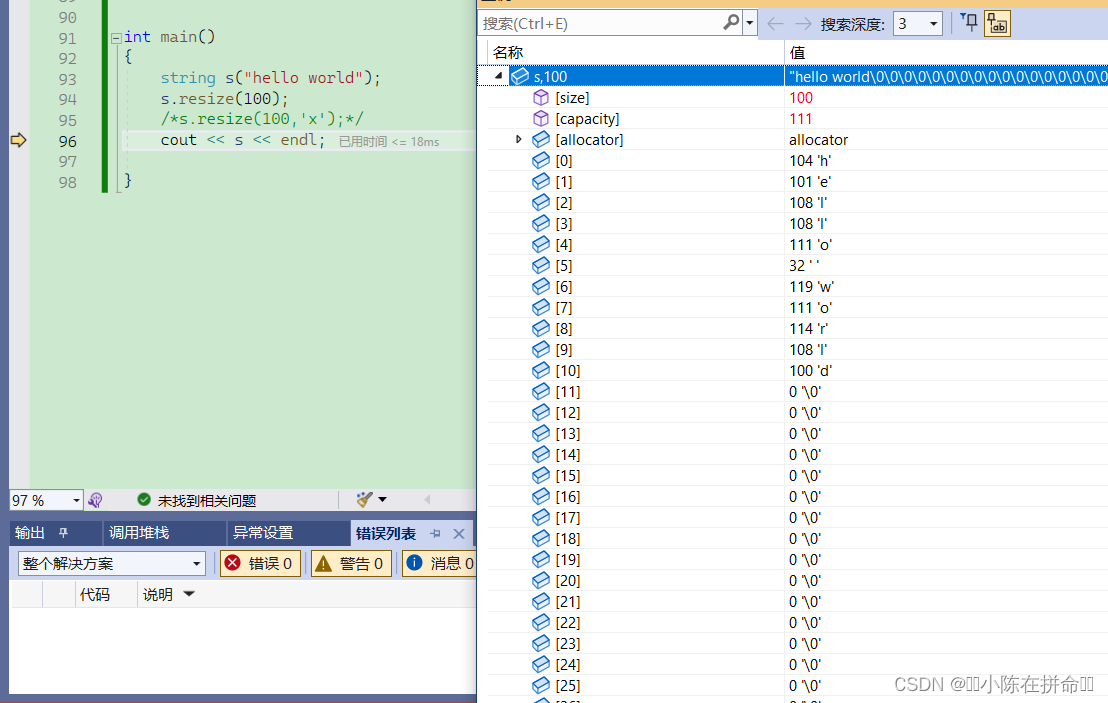Click the green check 未找到相关问题 indicator
Screen dimensions: 1108x703
(x=196, y=500)
